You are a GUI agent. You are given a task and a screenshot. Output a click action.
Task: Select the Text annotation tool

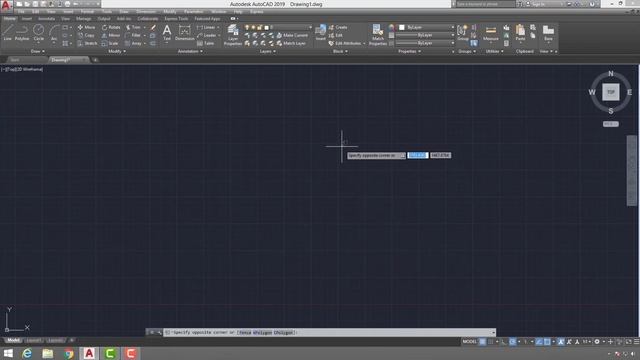pos(167,32)
